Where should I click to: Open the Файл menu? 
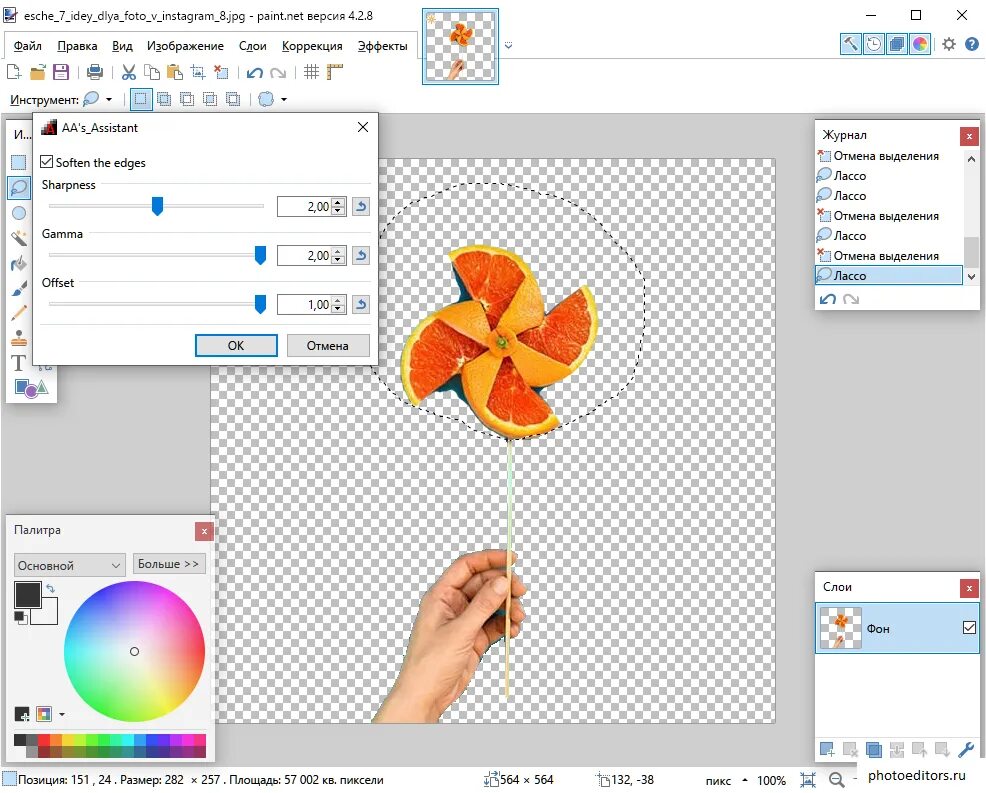click(28, 46)
